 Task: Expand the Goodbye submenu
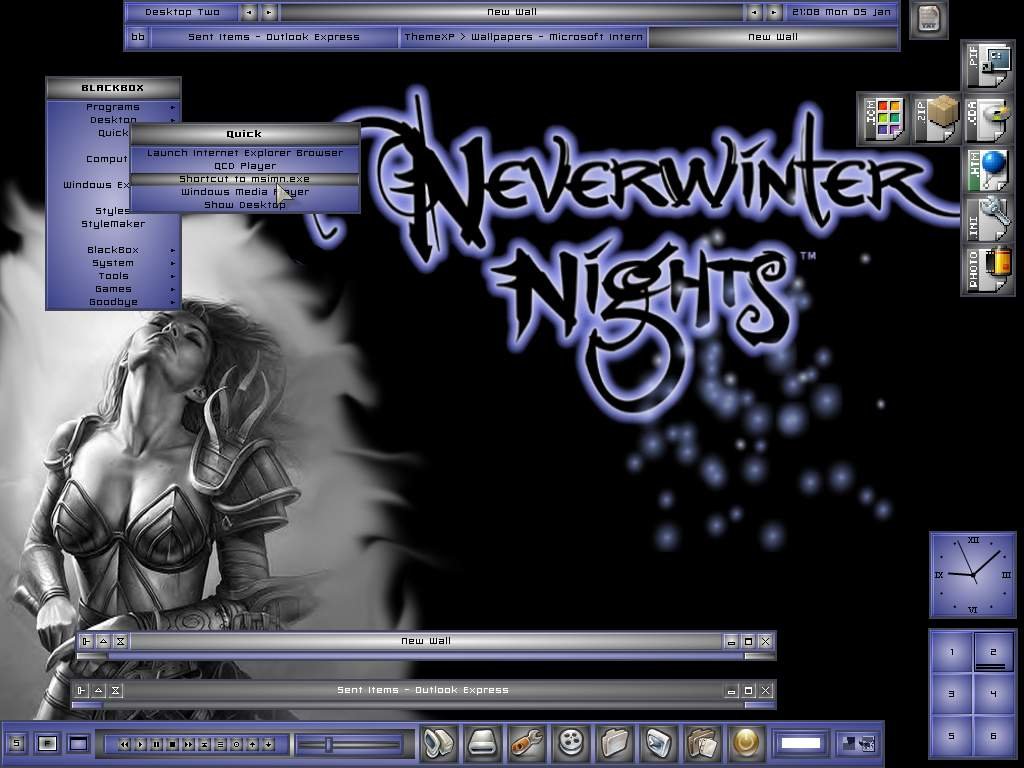pos(113,302)
